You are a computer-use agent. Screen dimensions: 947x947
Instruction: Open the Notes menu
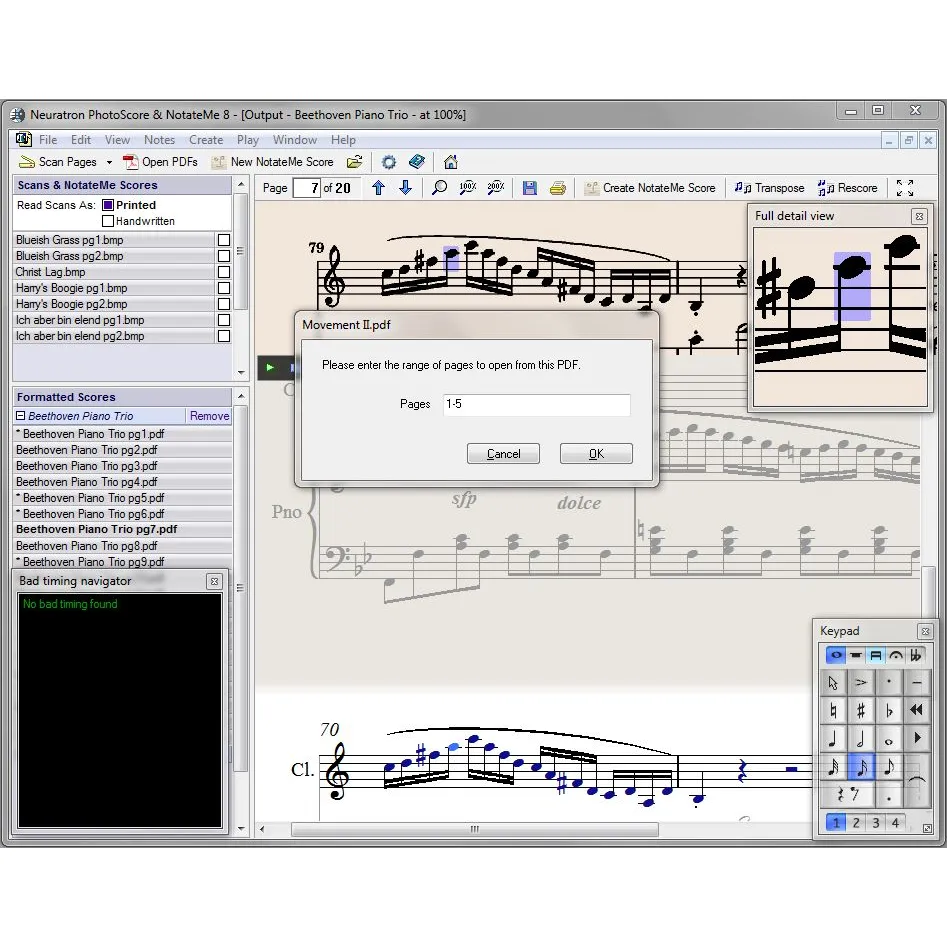click(159, 140)
